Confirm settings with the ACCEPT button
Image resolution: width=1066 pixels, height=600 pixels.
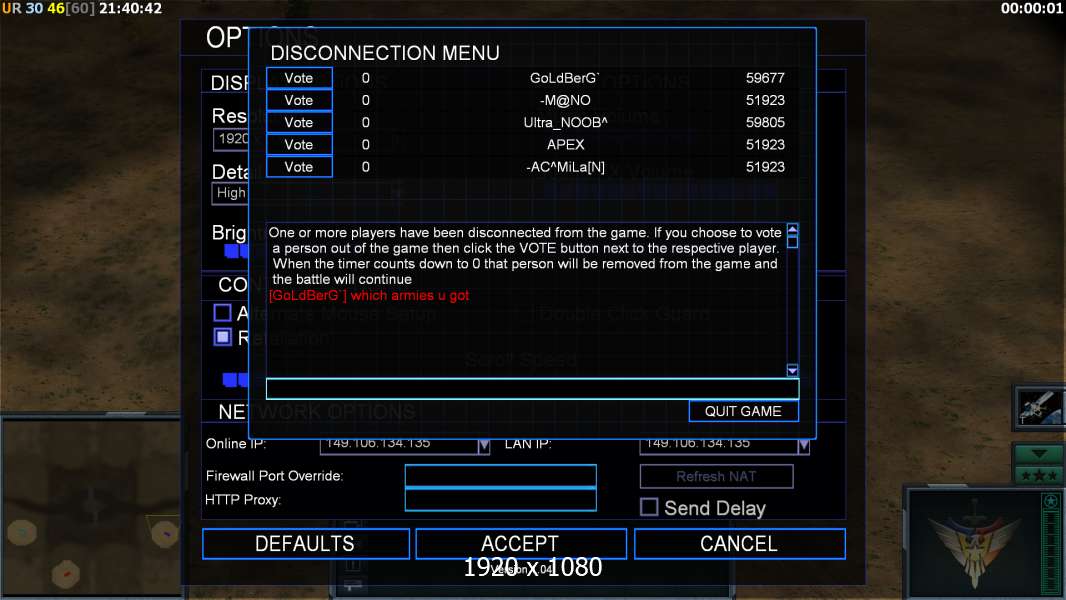point(520,544)
